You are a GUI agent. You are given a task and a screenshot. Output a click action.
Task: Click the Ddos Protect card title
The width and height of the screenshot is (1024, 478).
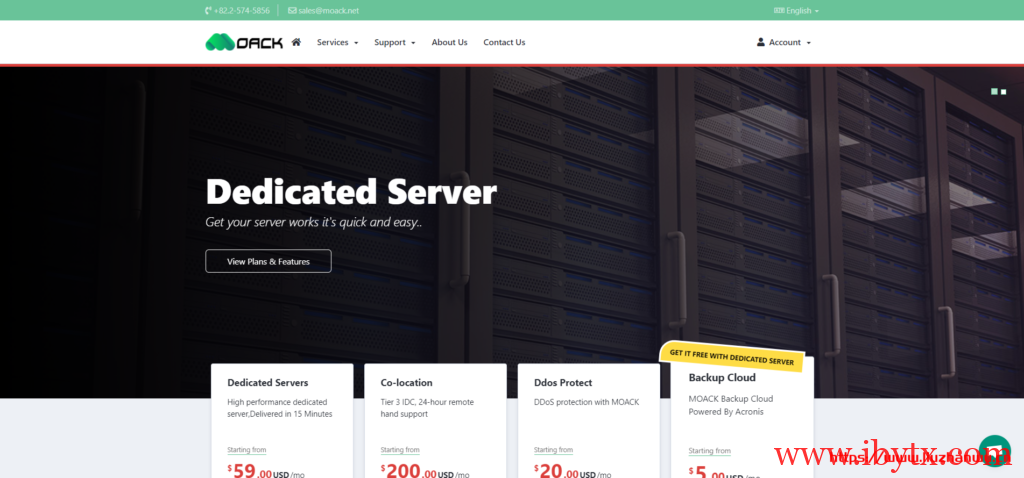coord(563,382)
